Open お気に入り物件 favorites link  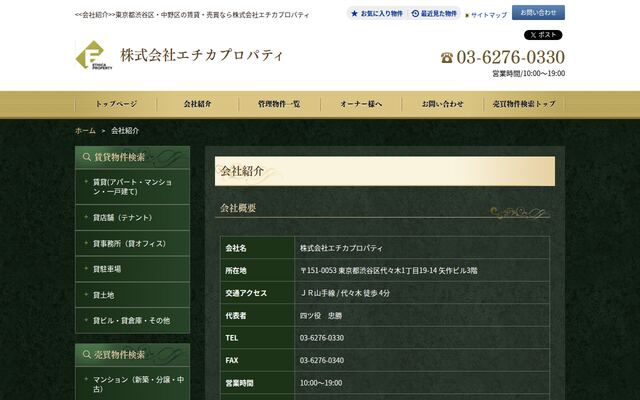(x=377, y=13)
